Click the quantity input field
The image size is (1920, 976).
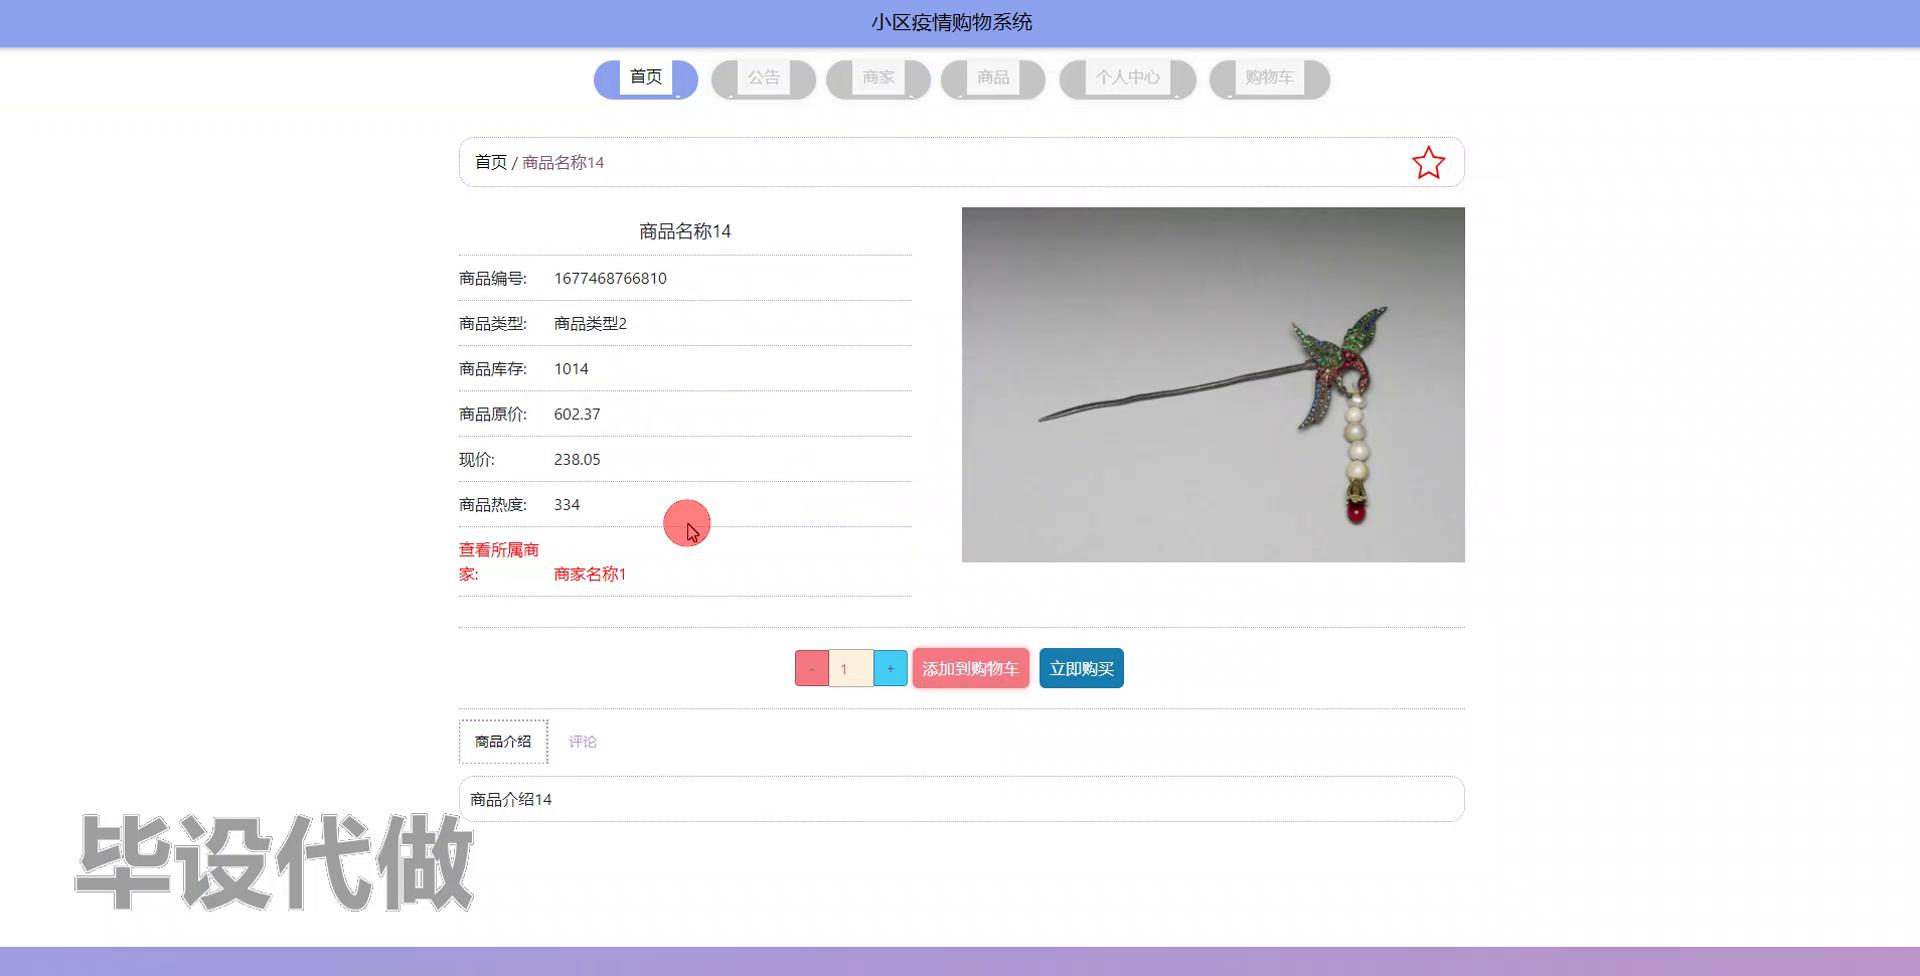[851, 668]
